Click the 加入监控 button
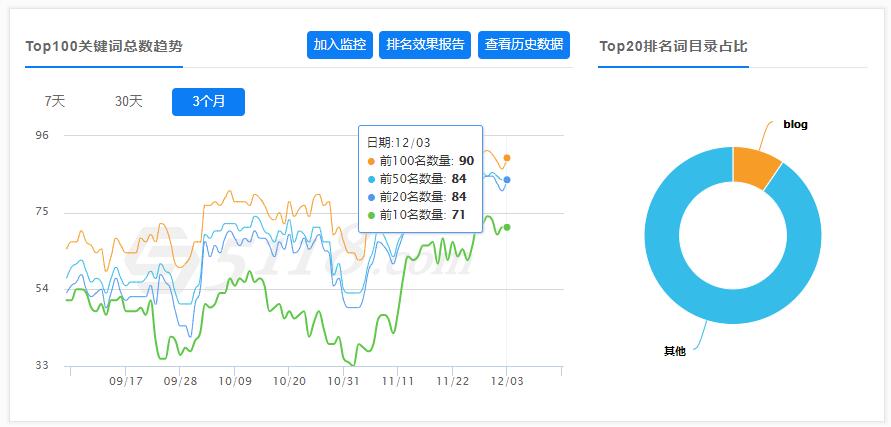 pyautogui.click(x=340, y=45)
